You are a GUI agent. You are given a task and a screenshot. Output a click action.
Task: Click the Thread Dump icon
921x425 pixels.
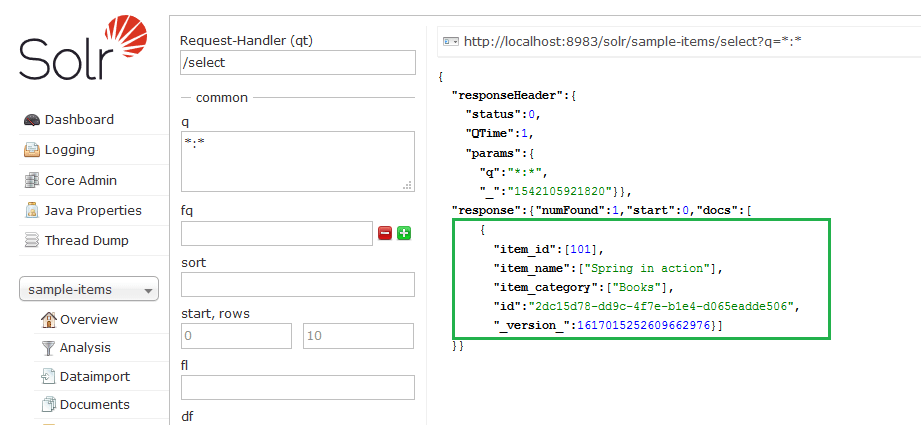point(31,241)
